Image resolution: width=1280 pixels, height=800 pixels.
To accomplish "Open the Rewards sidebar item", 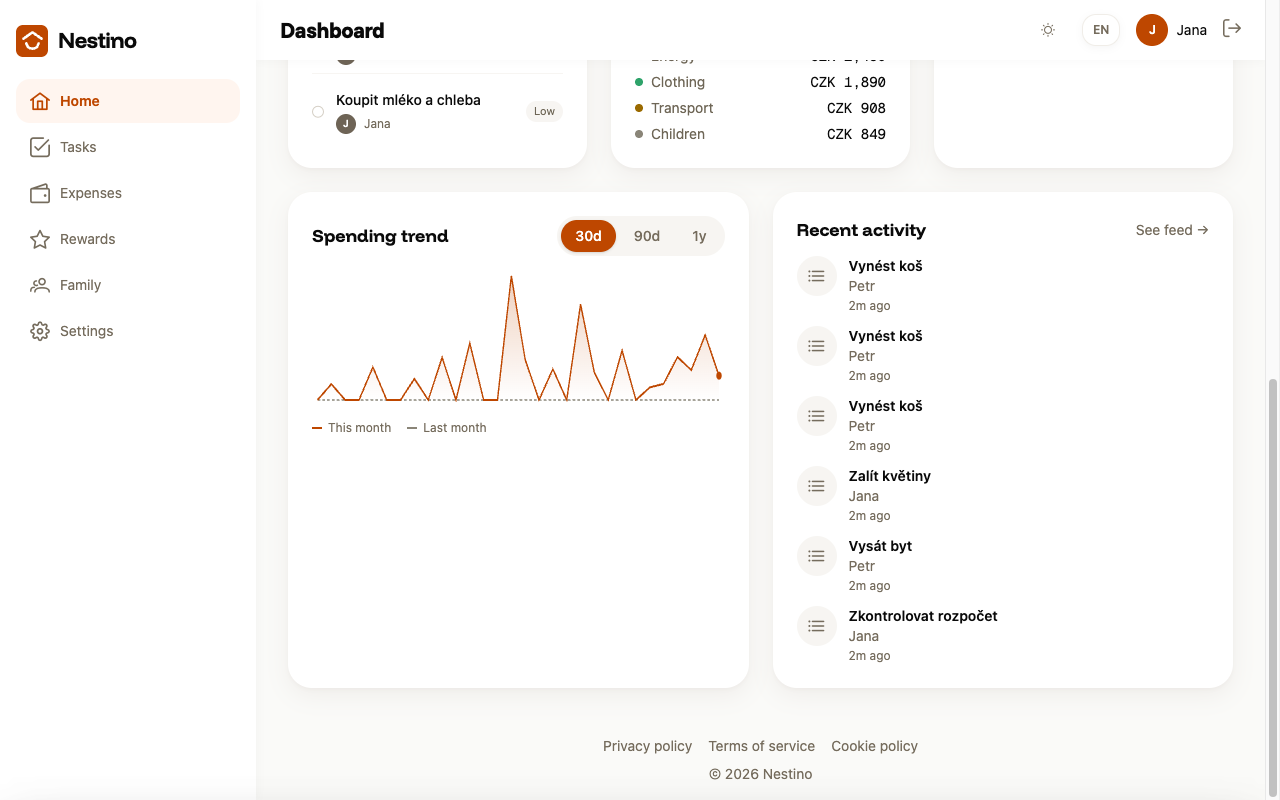I will [128, 239].
